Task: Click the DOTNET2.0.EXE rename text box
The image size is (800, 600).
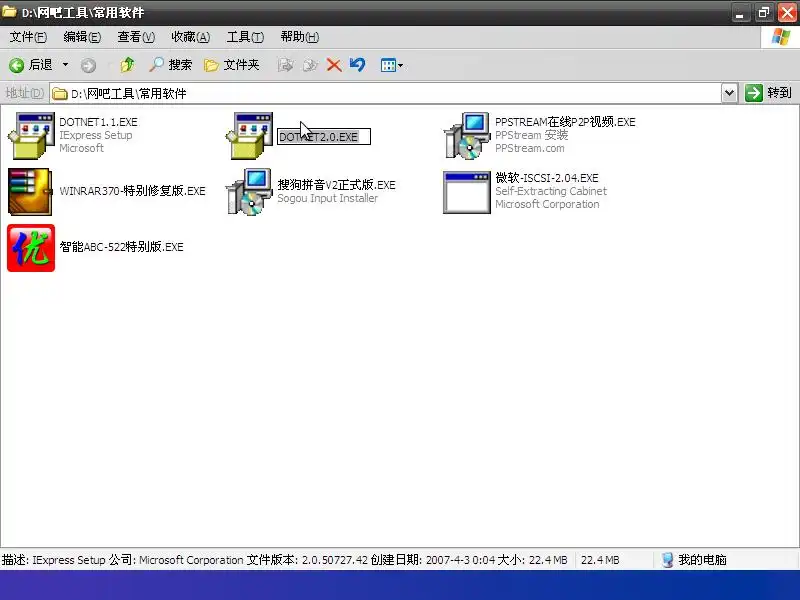Action: coord(323,137)
